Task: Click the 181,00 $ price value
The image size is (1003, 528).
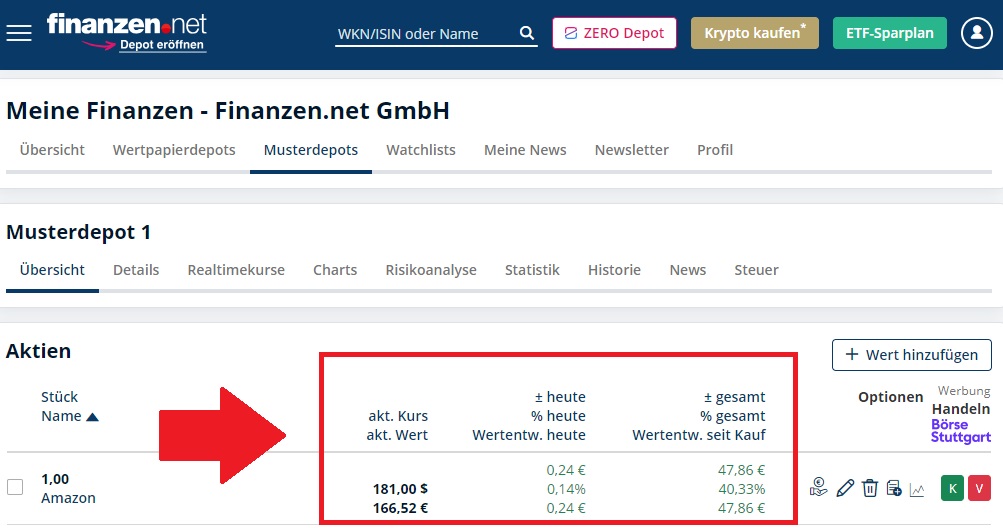Action: click(400, 489)
